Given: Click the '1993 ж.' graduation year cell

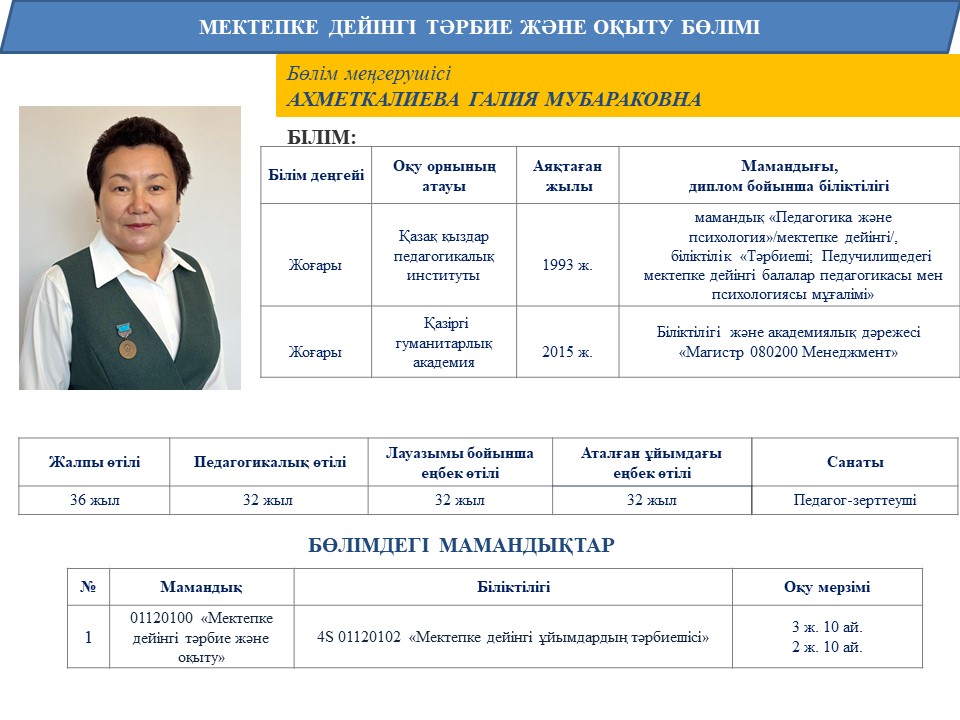Looking at the screenshot, I should pyautogui.click(x=567, y=265).
